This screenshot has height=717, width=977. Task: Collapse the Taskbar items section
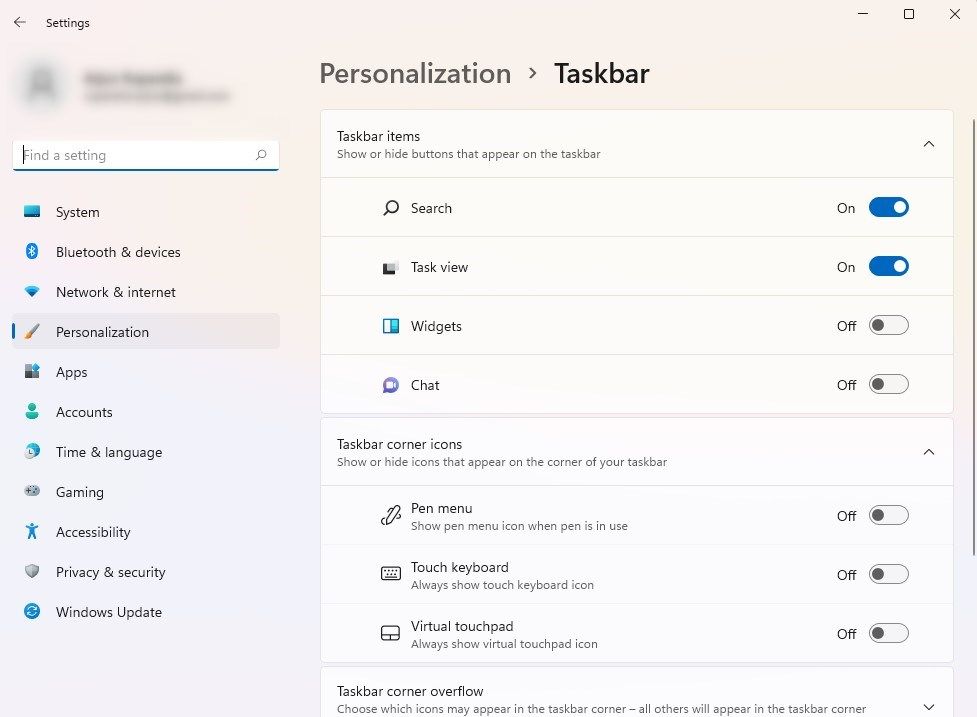pos(928,144)
